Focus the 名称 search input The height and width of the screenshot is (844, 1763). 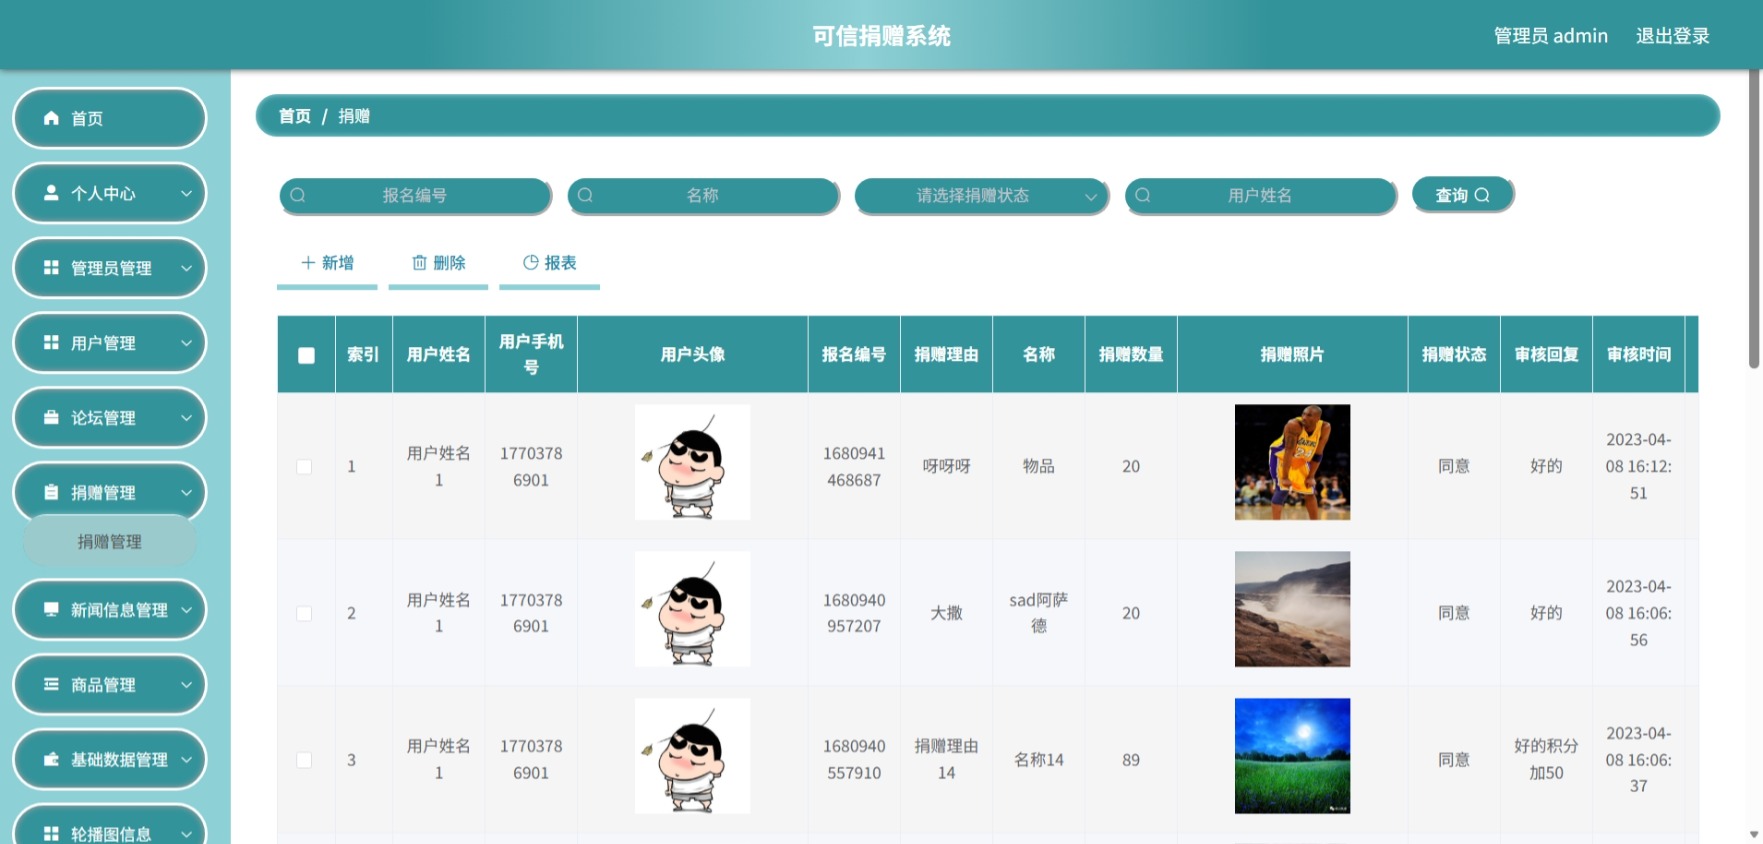pyautogui.click(x=703, y=196)
